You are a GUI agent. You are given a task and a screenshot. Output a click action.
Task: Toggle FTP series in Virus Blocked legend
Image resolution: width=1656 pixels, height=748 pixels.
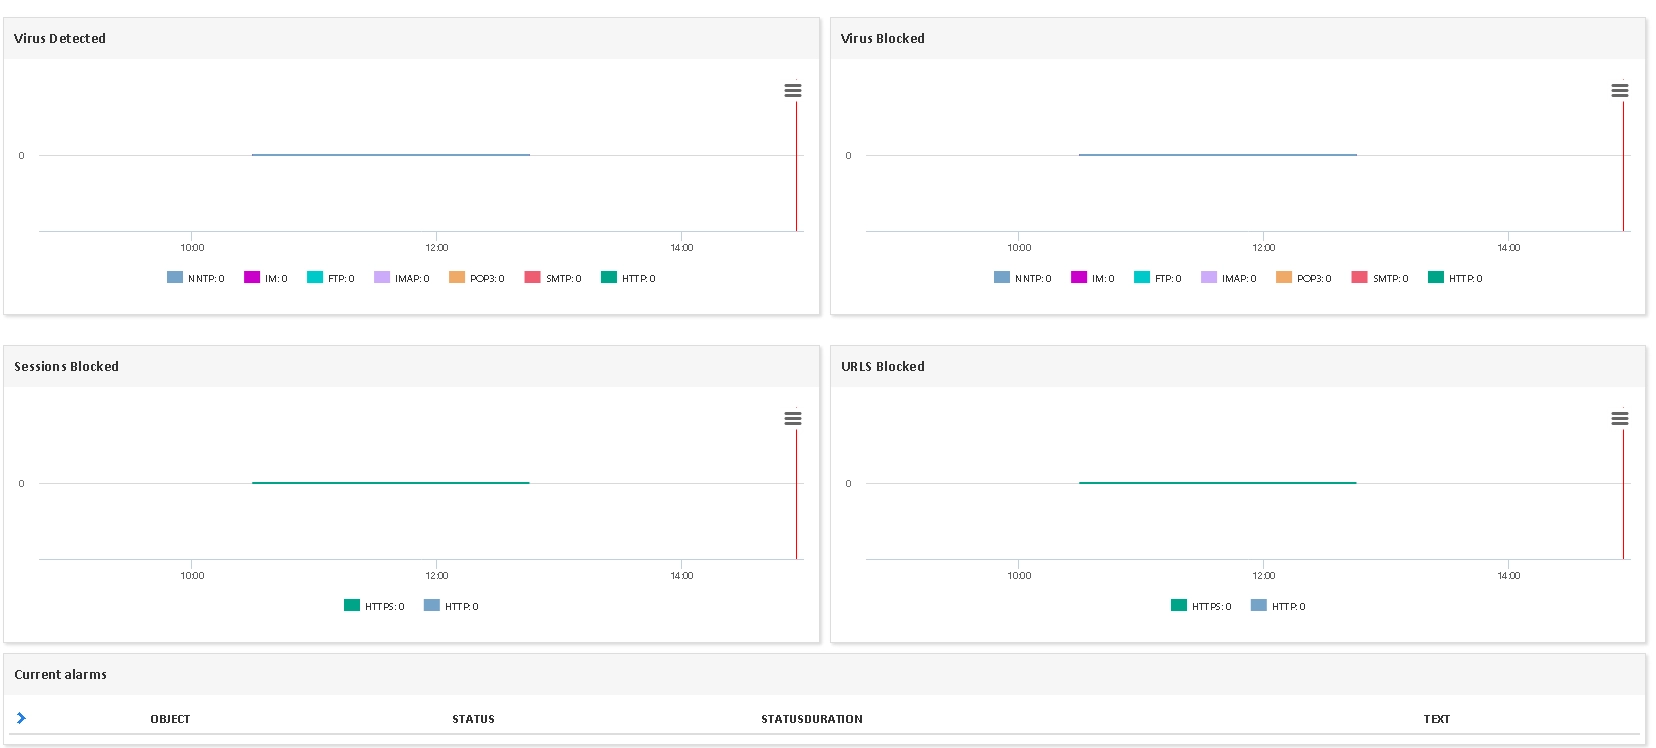[x=1158, y=278]
